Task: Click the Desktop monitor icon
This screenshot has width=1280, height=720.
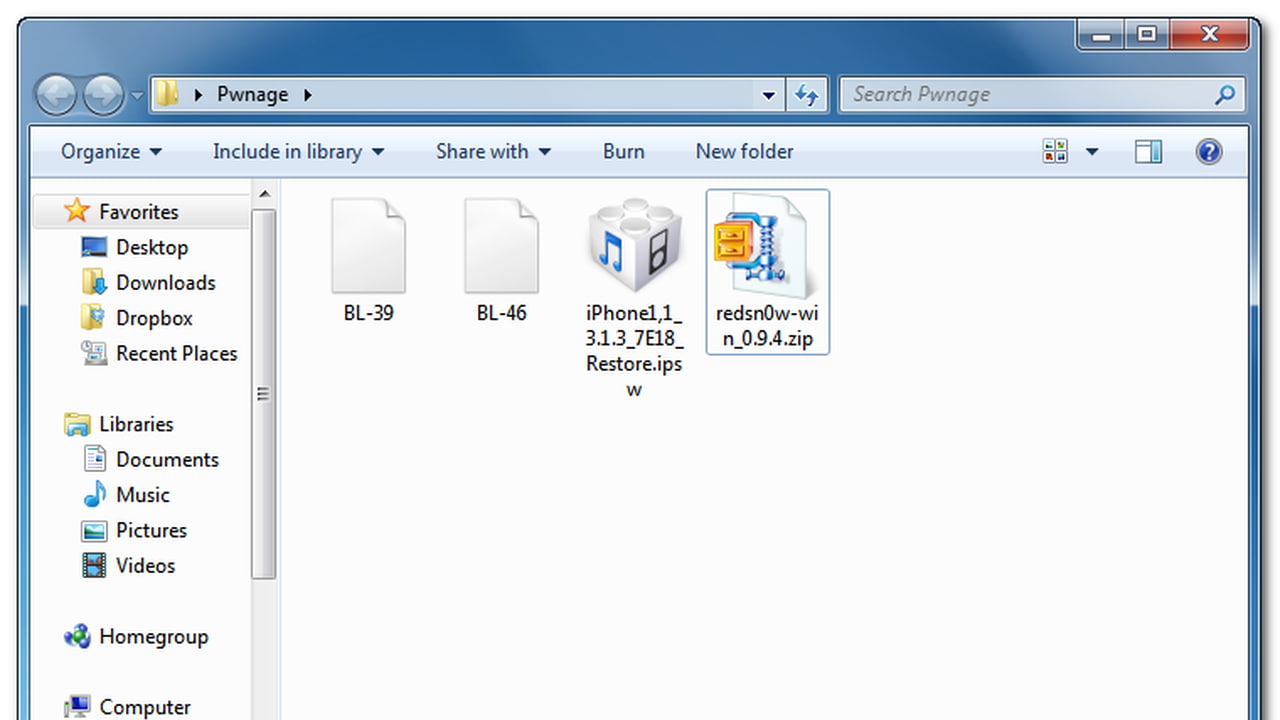Action: (x=94, y=247)
